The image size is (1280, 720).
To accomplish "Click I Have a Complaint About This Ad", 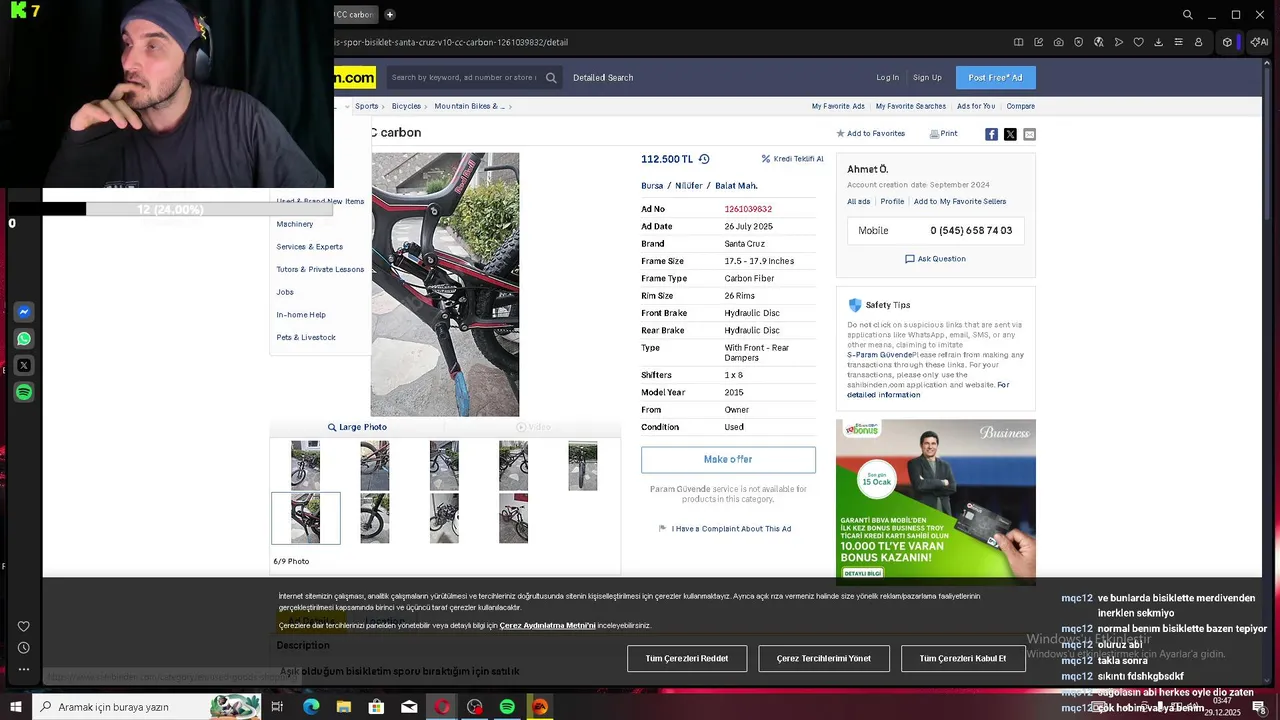I will tap(725, 528).
